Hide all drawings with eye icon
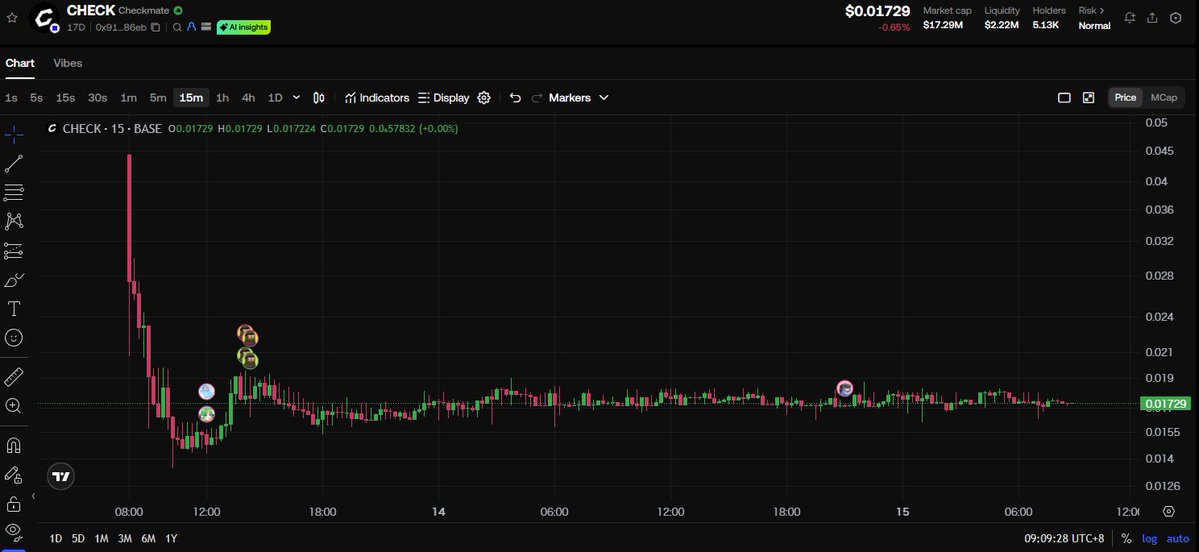The image size is (1199, 552). (x=14, y=531)
